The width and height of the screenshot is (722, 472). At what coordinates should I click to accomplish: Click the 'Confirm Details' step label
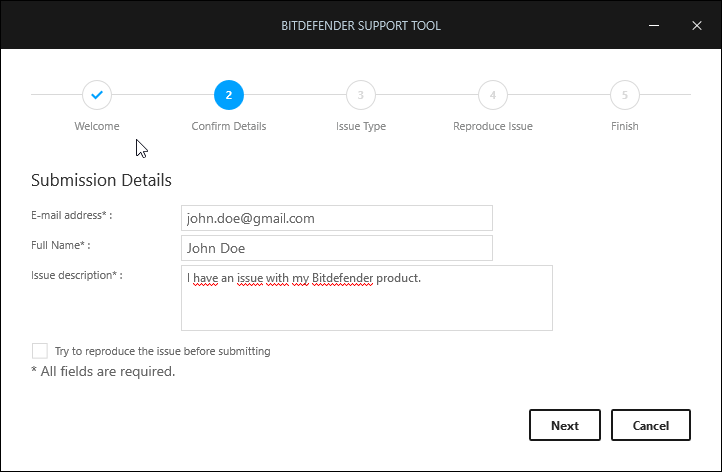coord(229,126)
